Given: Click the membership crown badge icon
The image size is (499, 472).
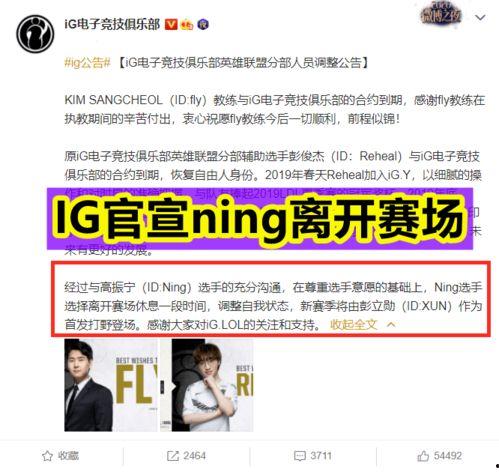Looking at the screenshot, I should tap(186, 25).
